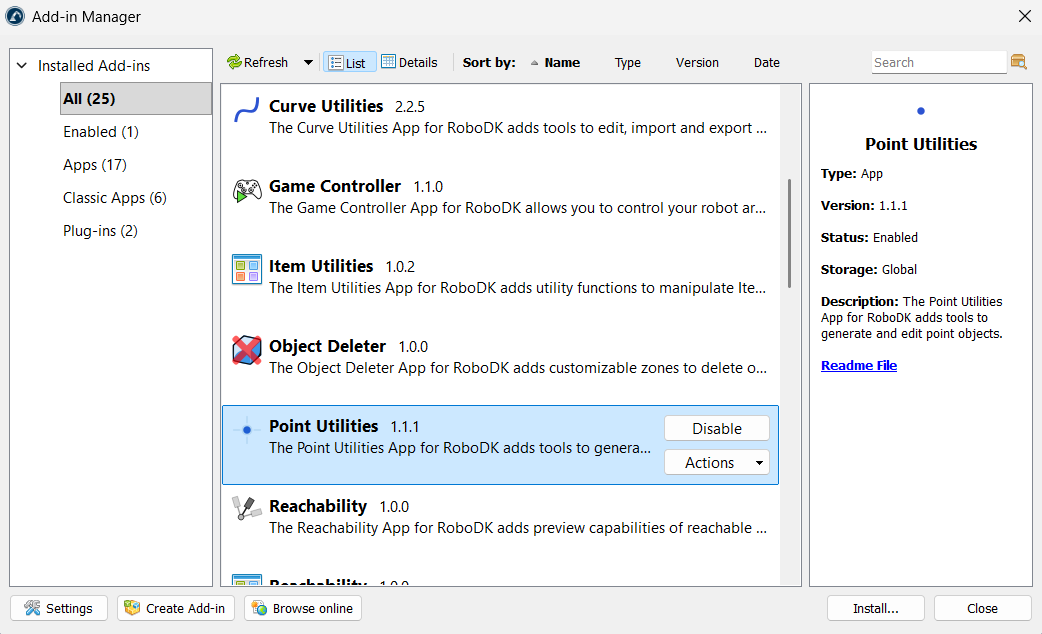Open the Refresh dropdown arrow
This screenshot has height=634, width=1042.
pyautogui.click(x=308, y=62)
